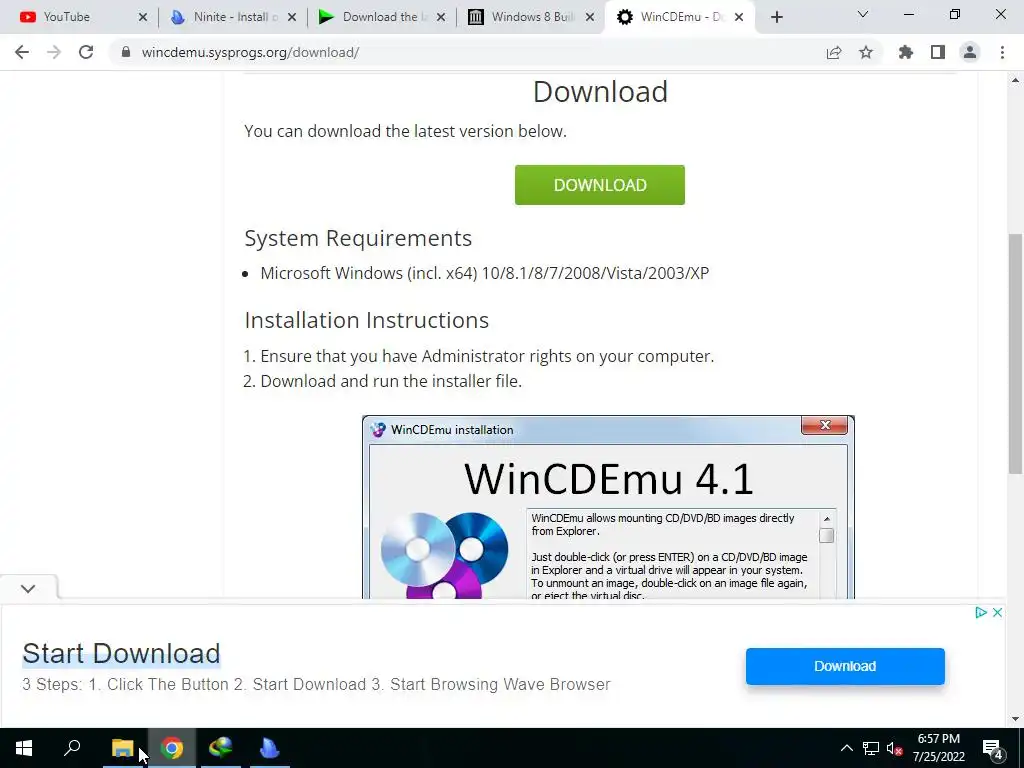The image size is (1024, 768).
Task: Reload the current page
Action: pos(86,52)
